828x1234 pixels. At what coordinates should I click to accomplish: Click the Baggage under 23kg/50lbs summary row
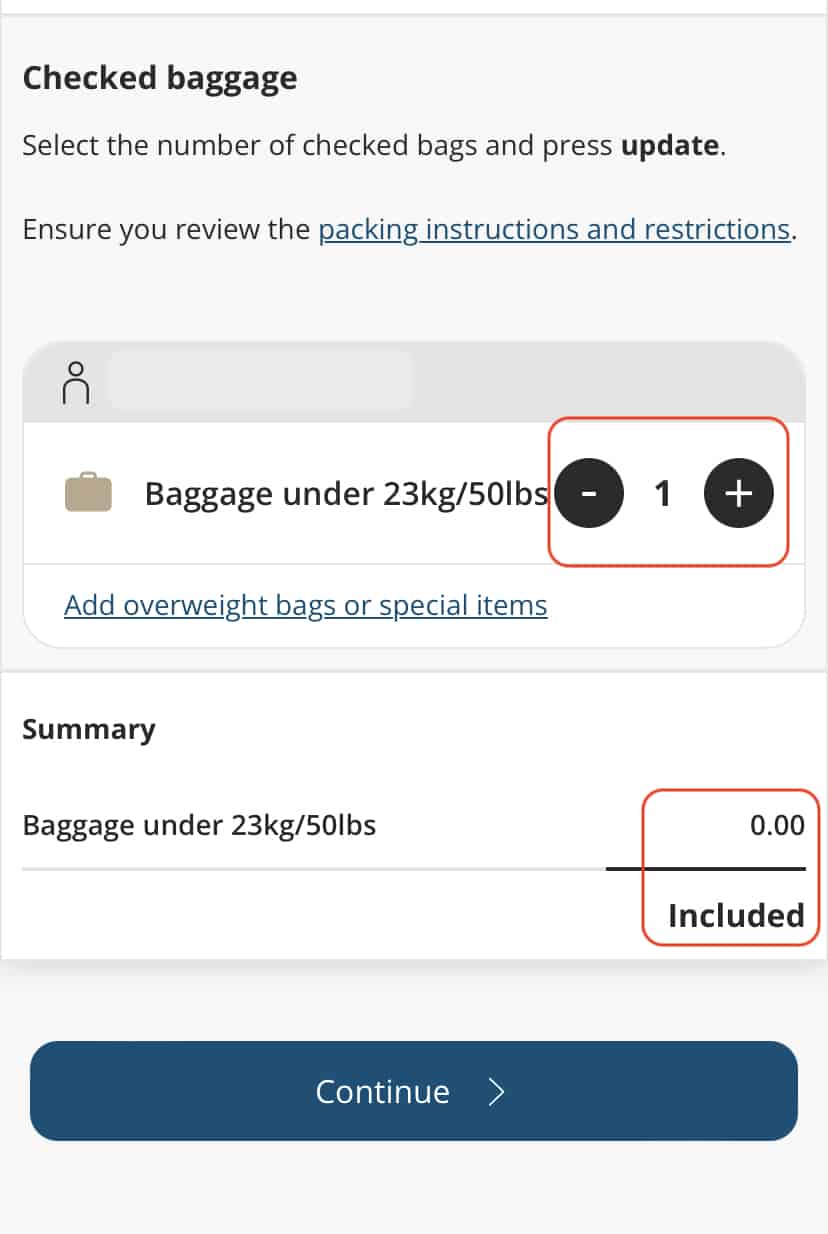pos(199,824)
